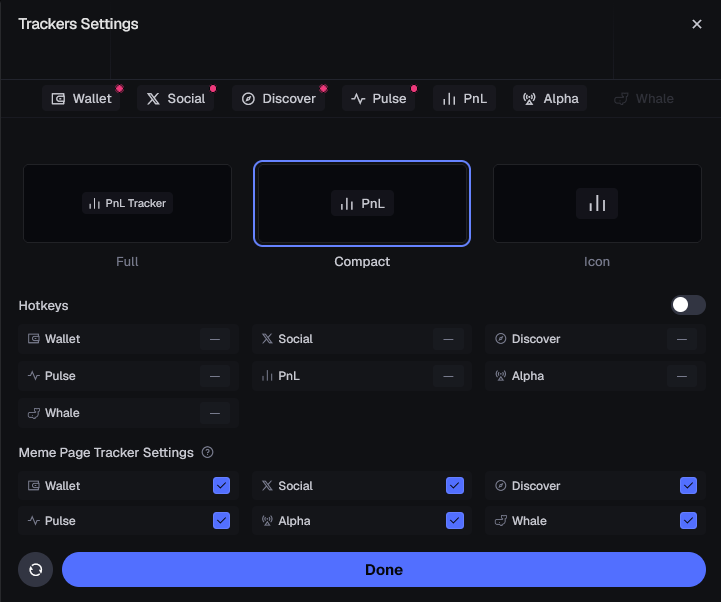Viewport: 721px width, 602px height.
Task: Switch to the Social tracker tab
Action: [x=176, y=98]
